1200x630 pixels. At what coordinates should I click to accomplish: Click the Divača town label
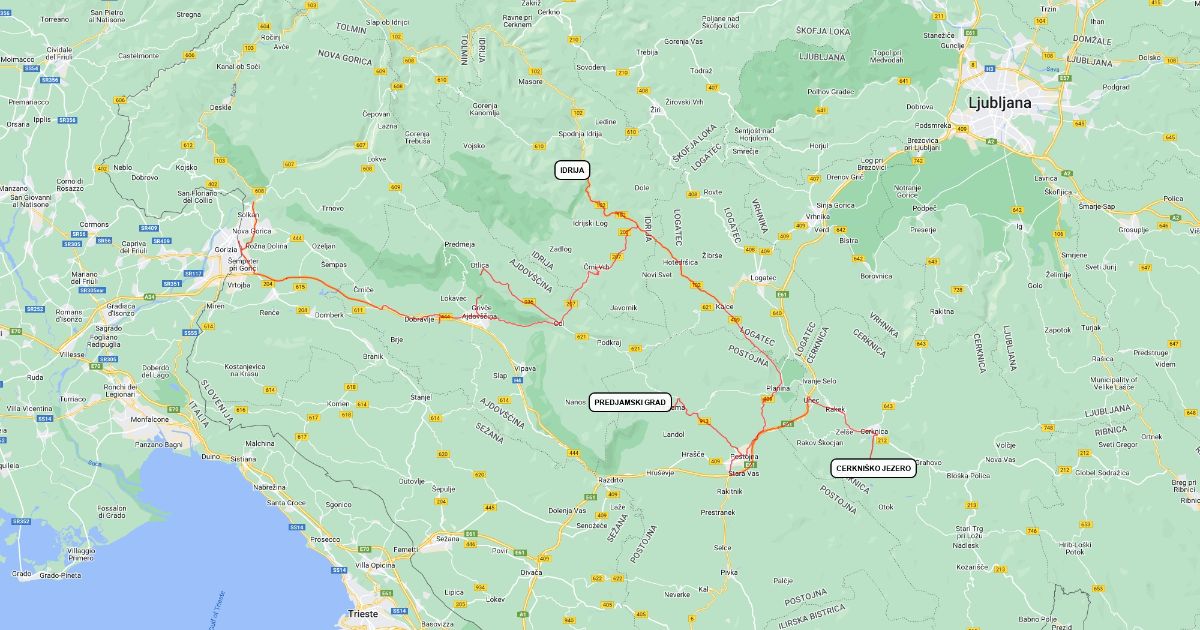pyautogui.click(x=531, y=572)
